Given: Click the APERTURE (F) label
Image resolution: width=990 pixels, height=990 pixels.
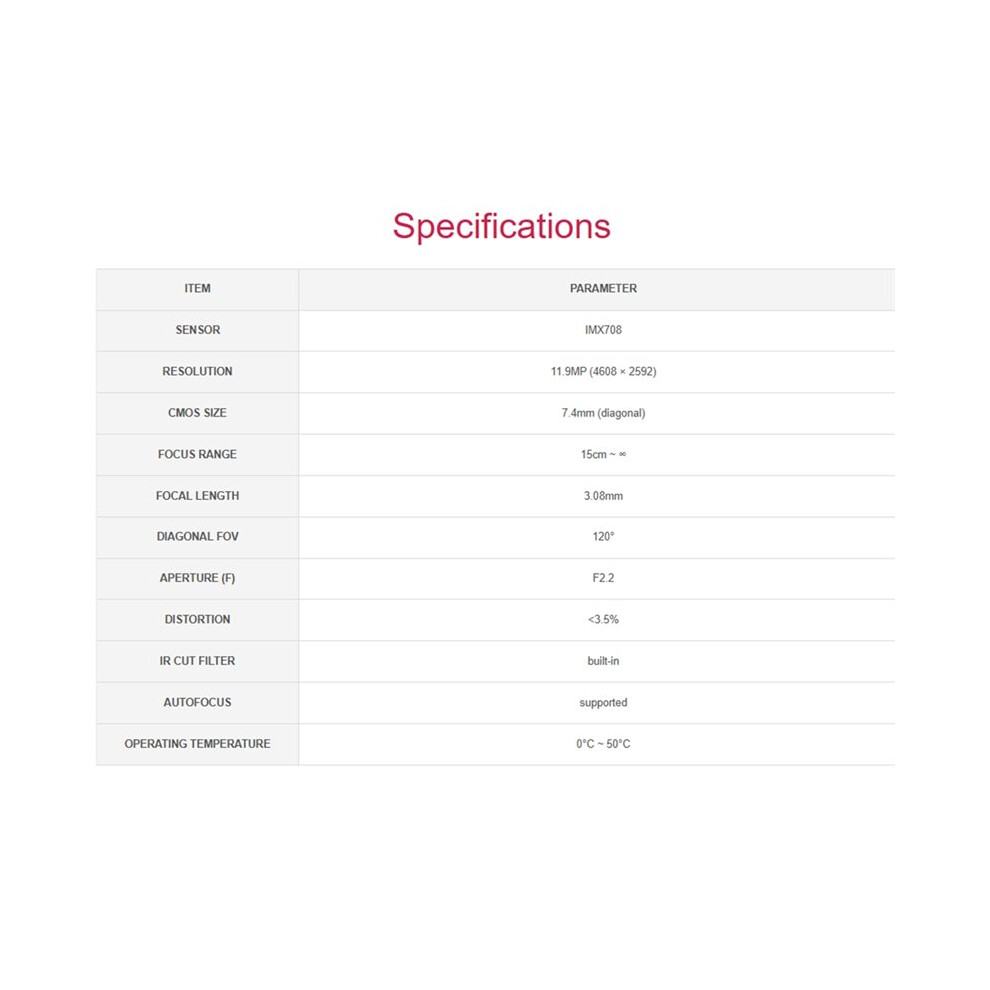Looking at the screenshot, I should pos(198,578).
